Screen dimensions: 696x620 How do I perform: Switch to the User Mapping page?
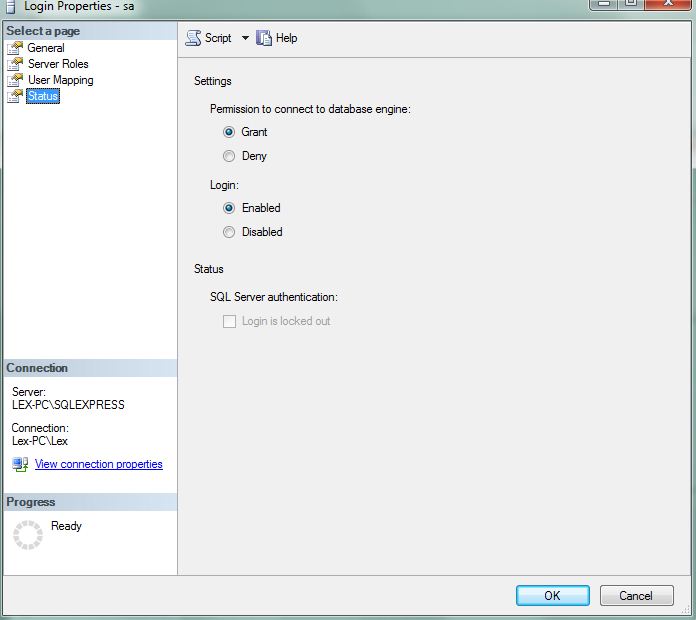[61, 80]
